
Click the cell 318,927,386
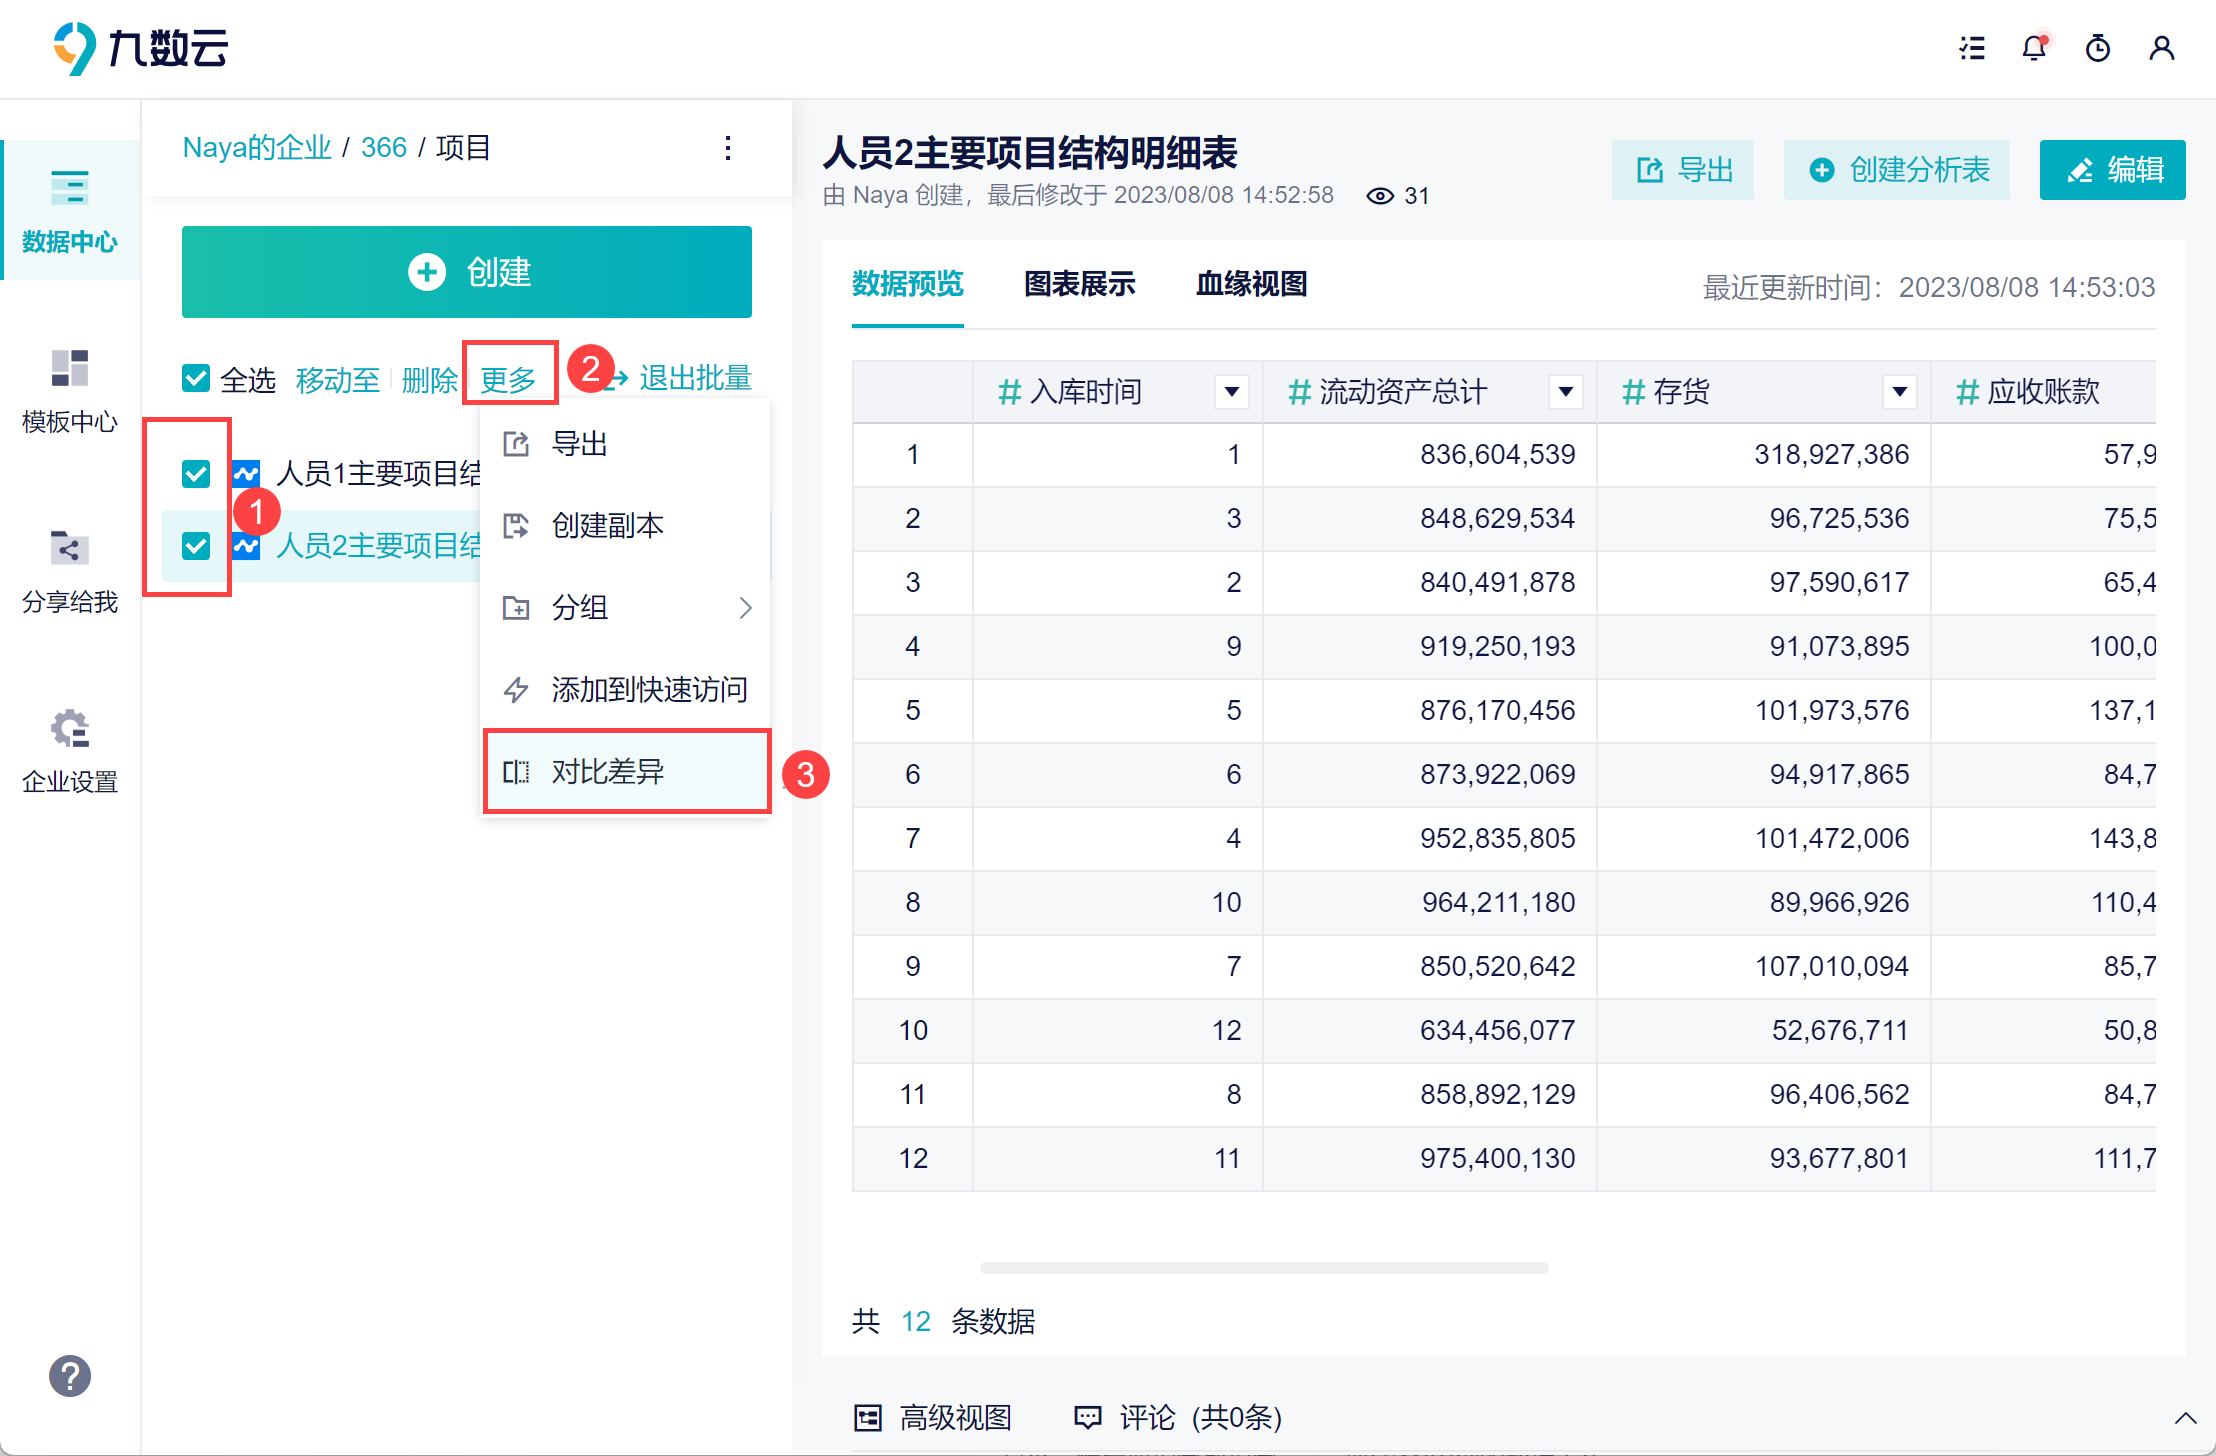(x=1764, y=455)
